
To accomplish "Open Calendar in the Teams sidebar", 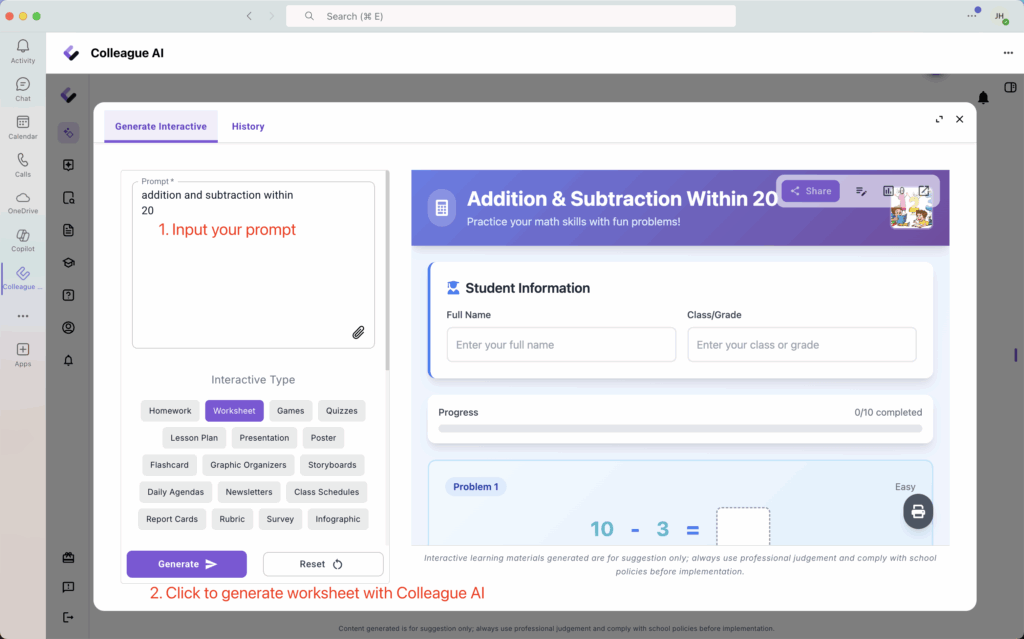I will tap(22, 127).
